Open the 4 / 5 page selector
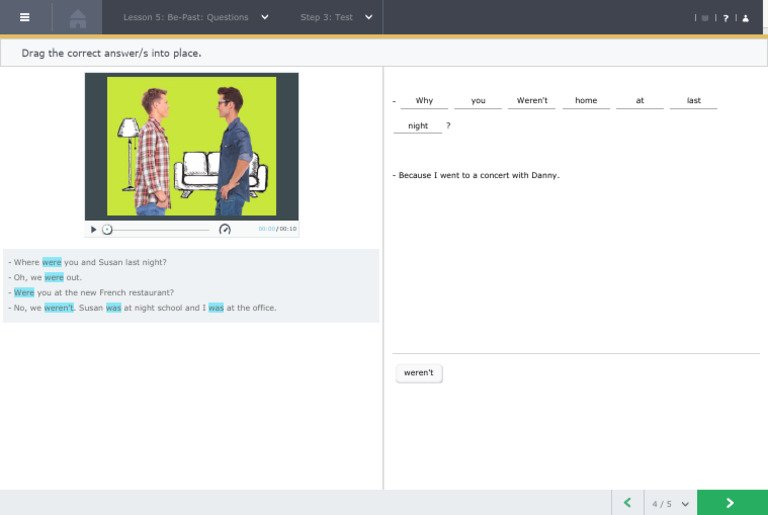This screenshot has height=515, width=768. coord(670,503)
